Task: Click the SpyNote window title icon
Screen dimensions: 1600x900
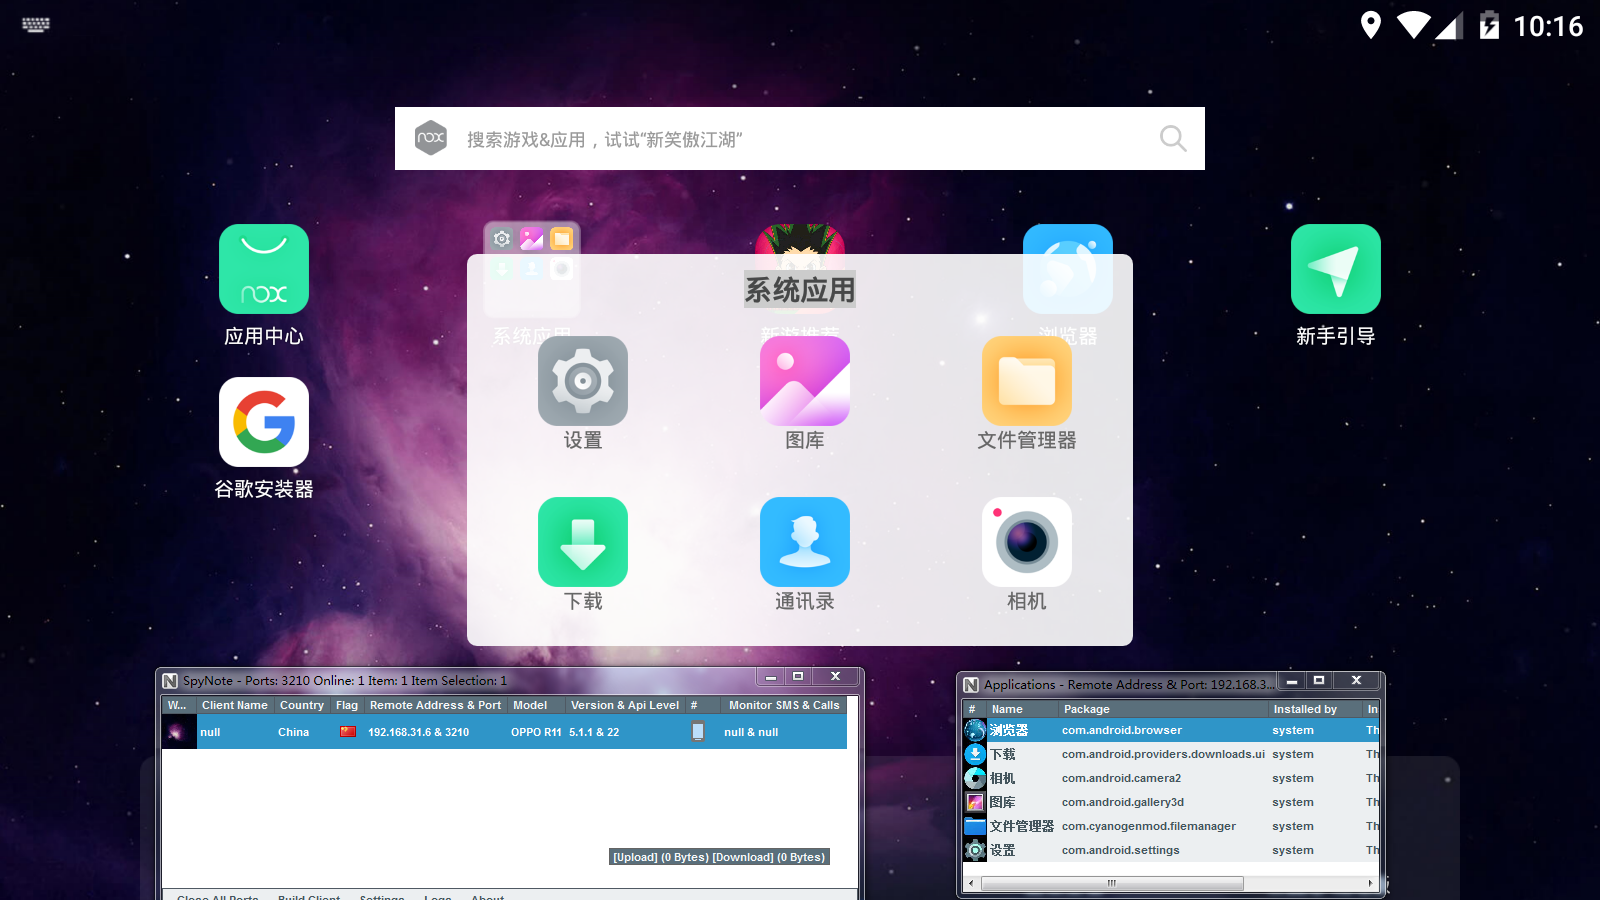Action: click(170, 681)
